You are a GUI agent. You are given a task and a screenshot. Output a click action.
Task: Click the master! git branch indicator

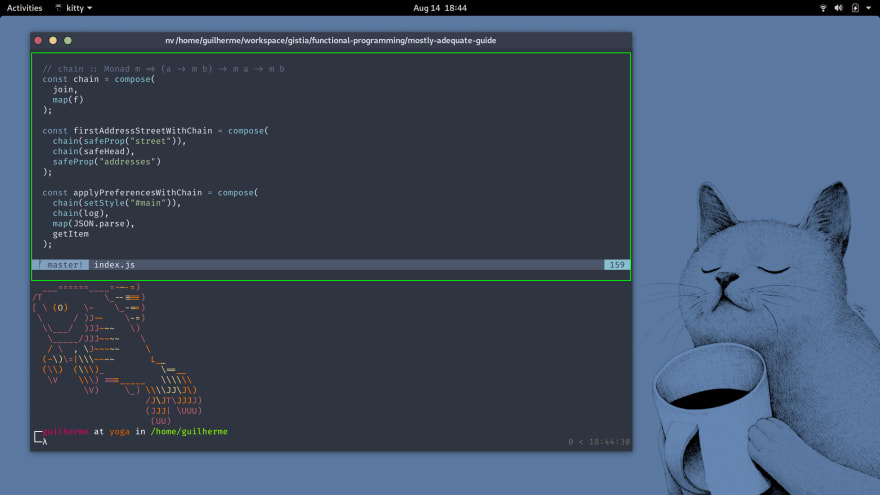pos(63,264)
